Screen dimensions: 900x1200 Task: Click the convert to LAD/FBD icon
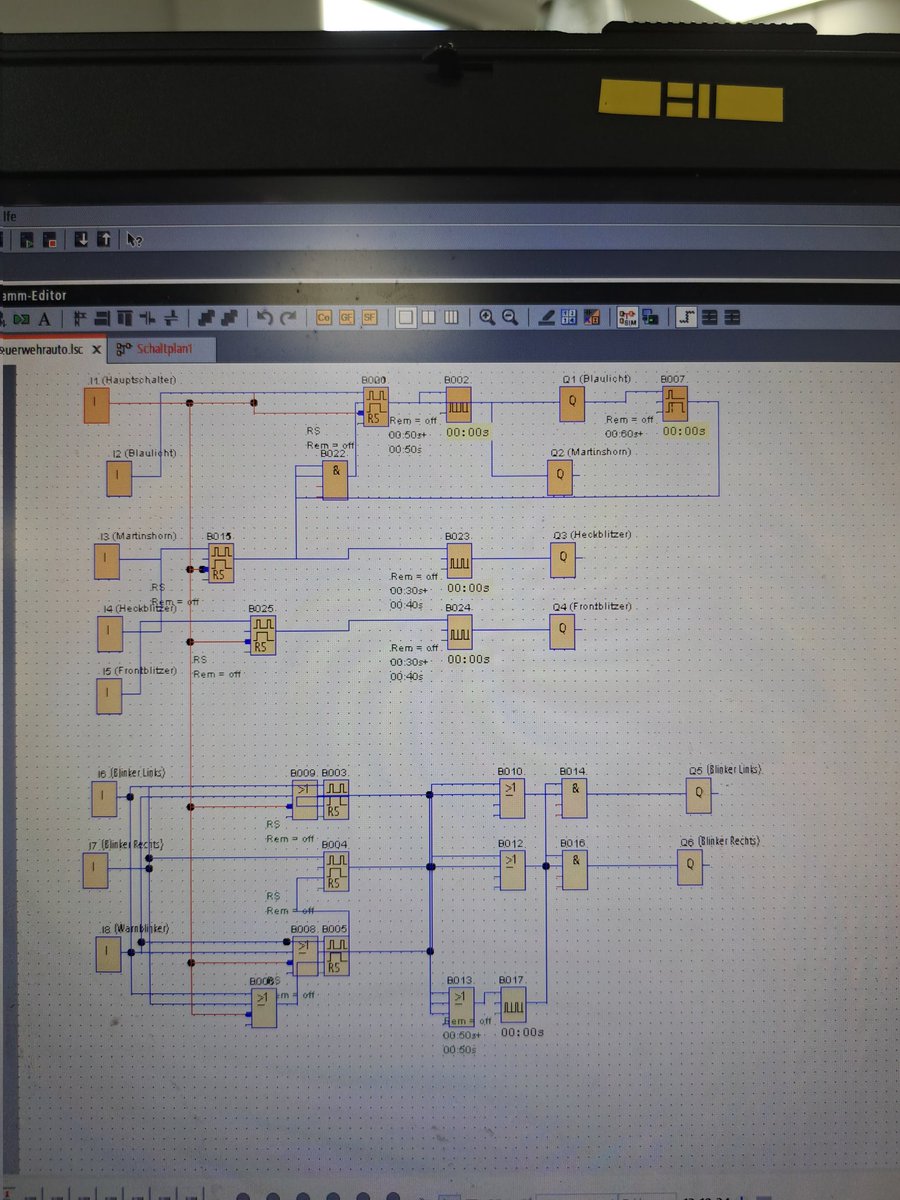592,317
